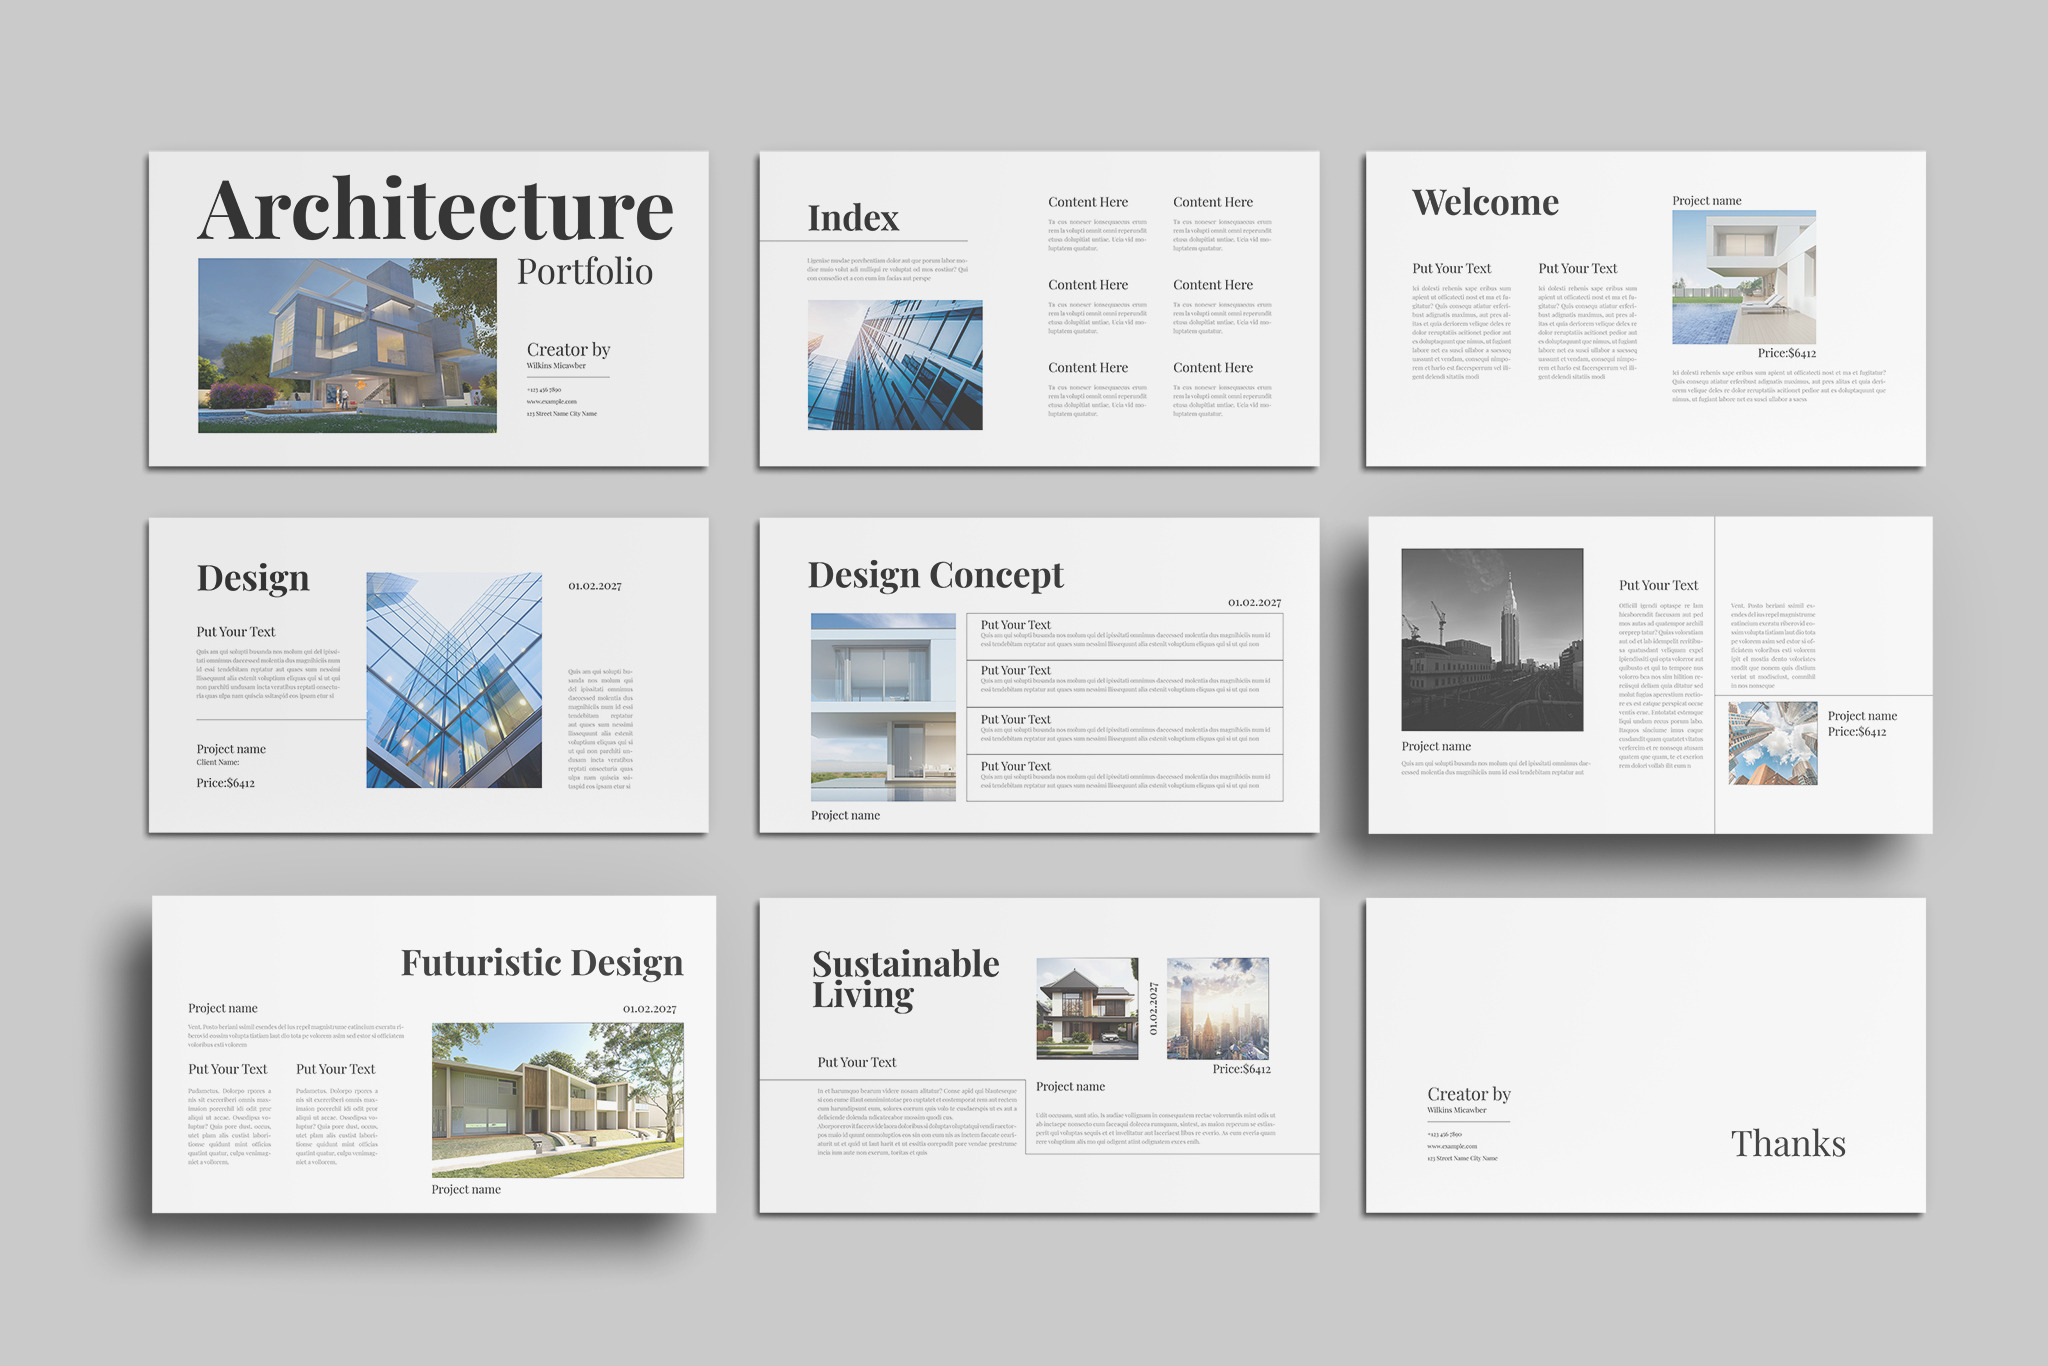
Task: Select the Architecture Portfolio cover slide title
Action: point(436,212)
